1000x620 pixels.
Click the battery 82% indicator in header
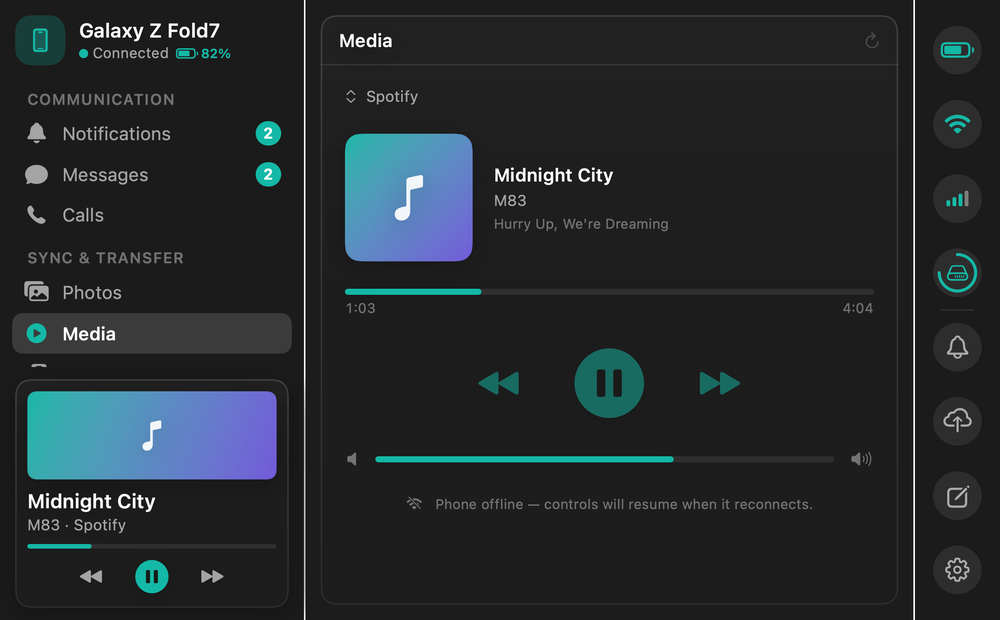[x=203, y=54]
